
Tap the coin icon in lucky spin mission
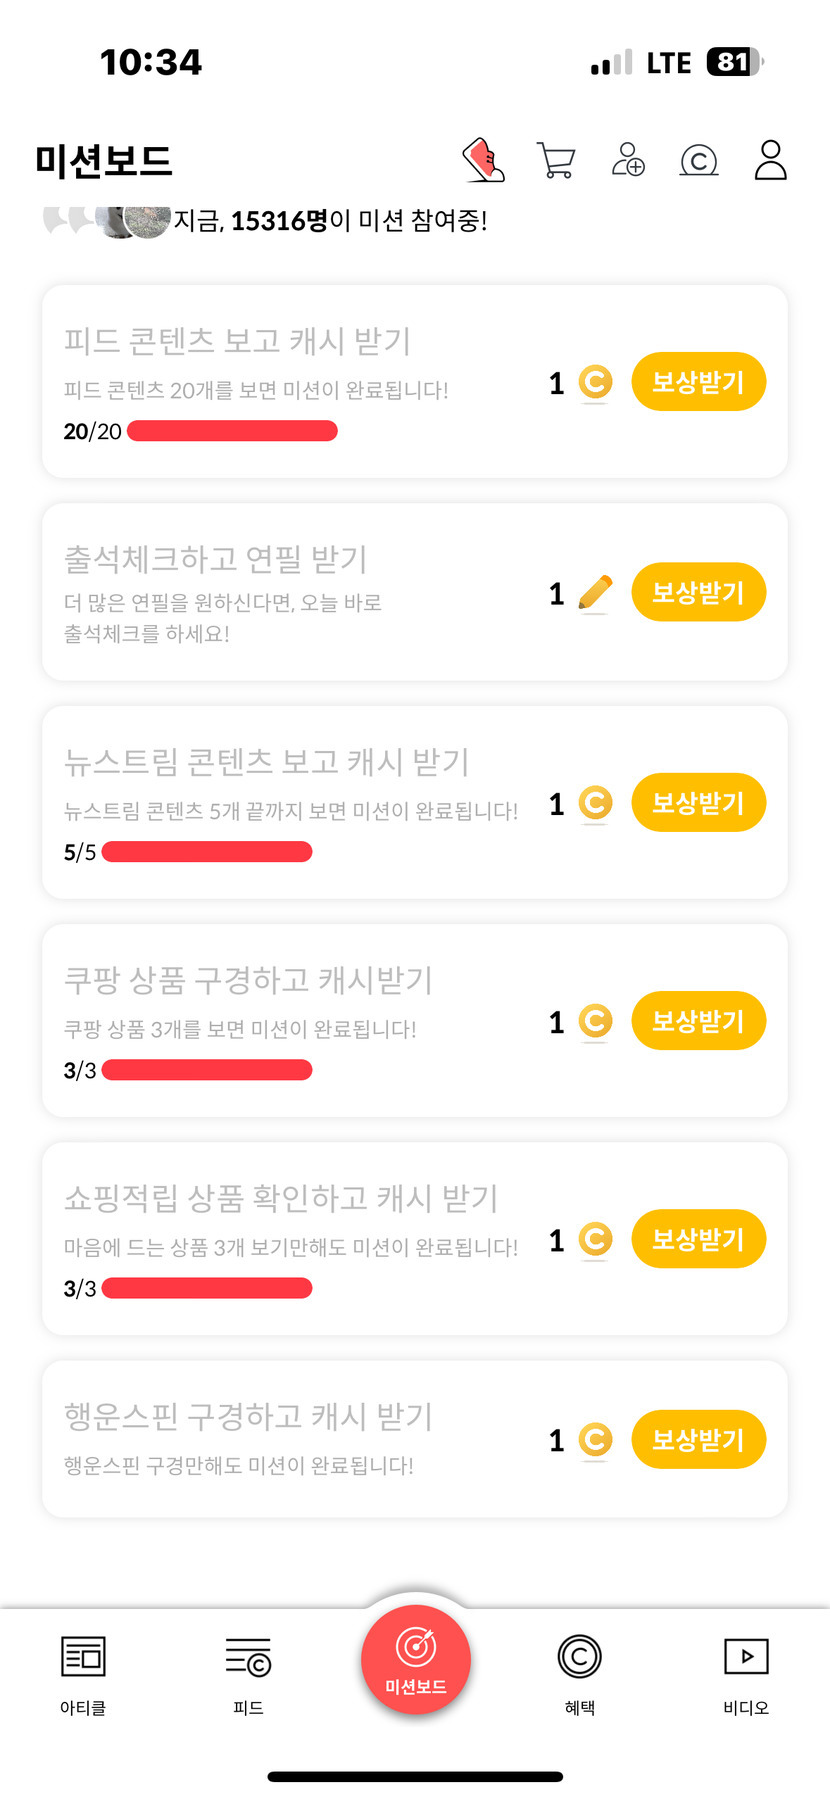(595, 1440)
